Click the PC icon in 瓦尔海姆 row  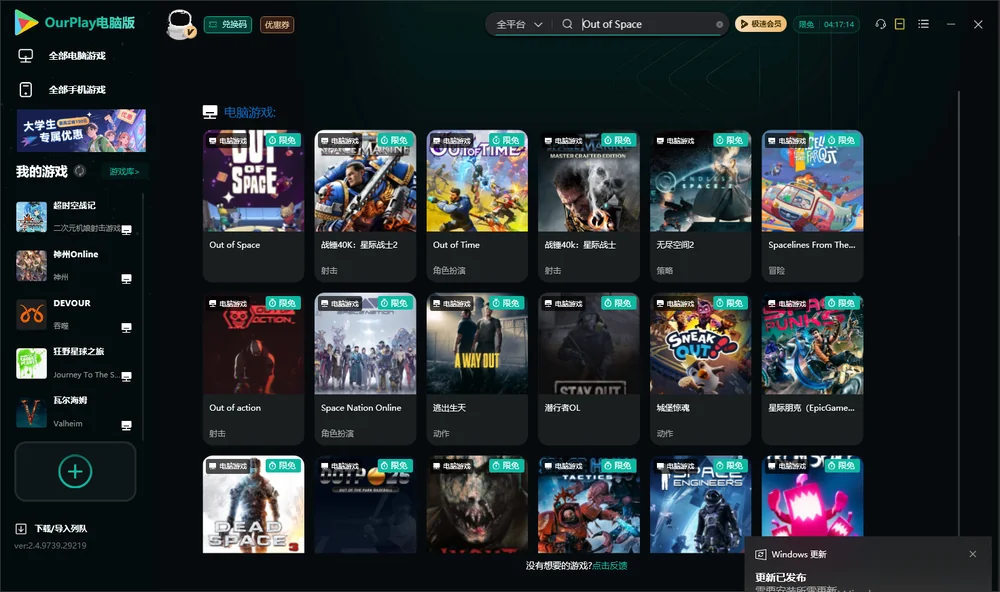(x=126, y=426)
